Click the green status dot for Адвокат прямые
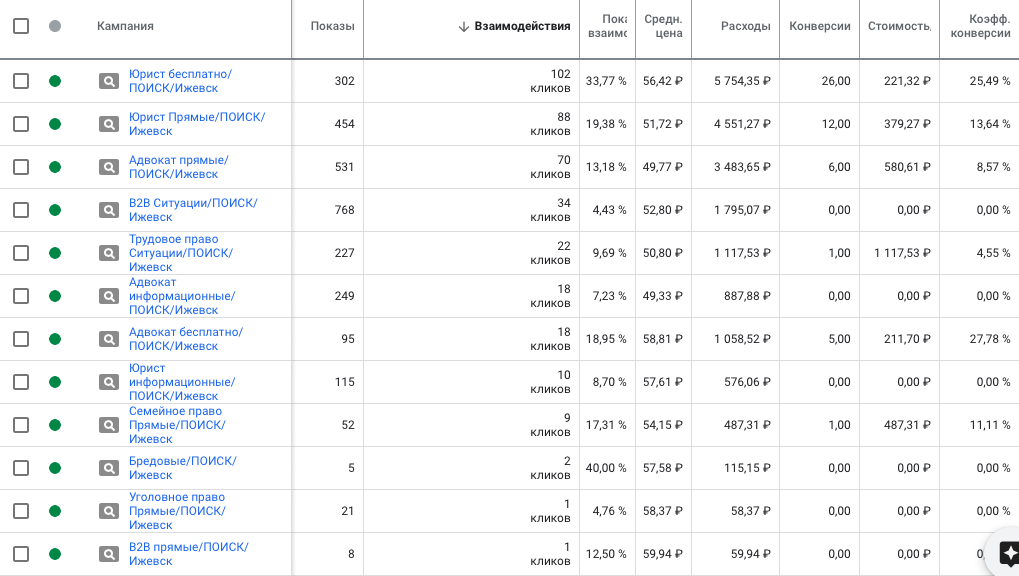Viewport: 1019px width, 576px height. 55,167
